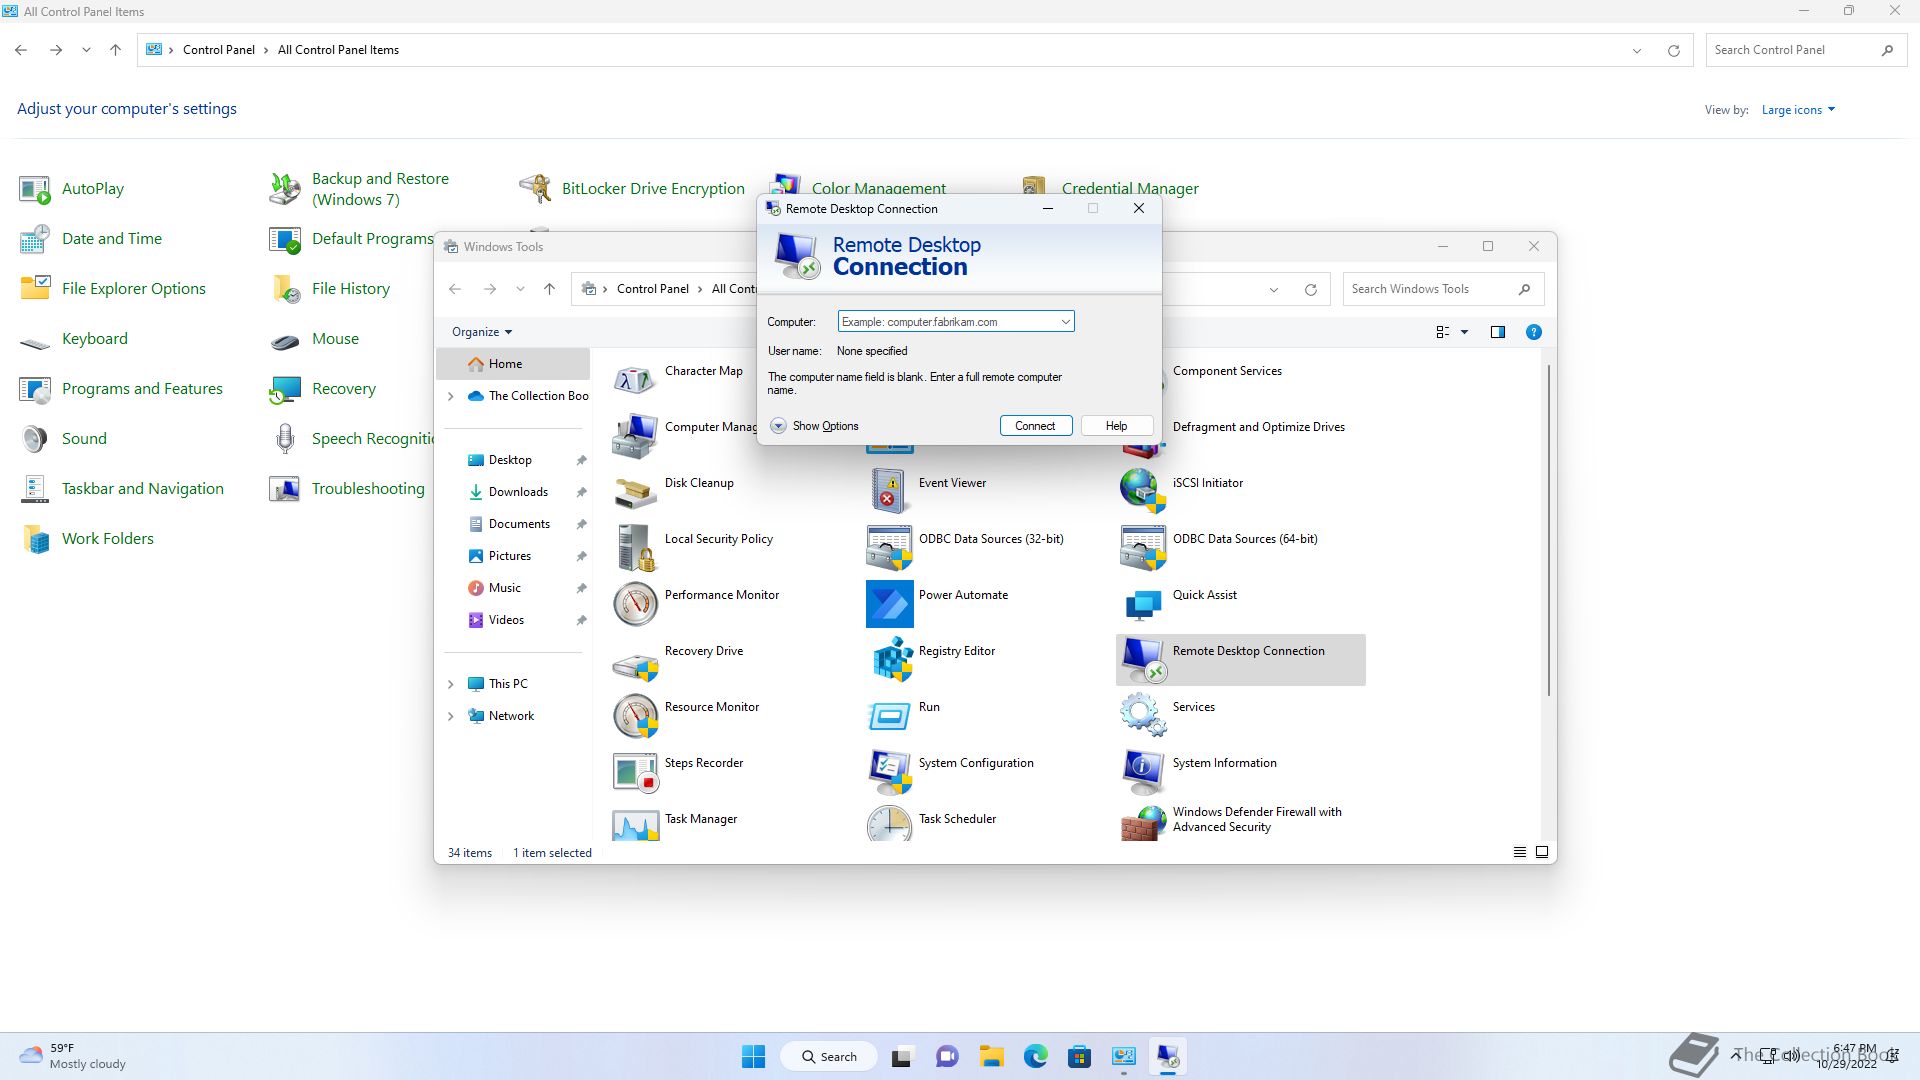This screenshot has height=1080, width=1920.
Task: Open Downloads in quick access
Action: [517, 492]
